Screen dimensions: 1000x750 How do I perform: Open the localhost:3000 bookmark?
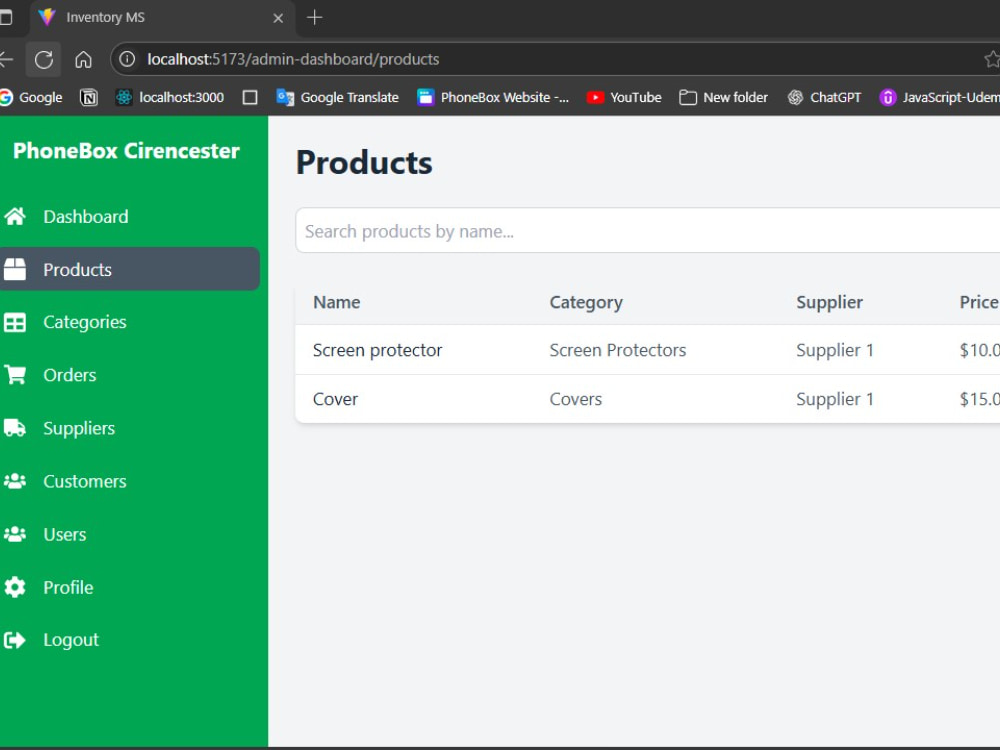coord(170,98)
